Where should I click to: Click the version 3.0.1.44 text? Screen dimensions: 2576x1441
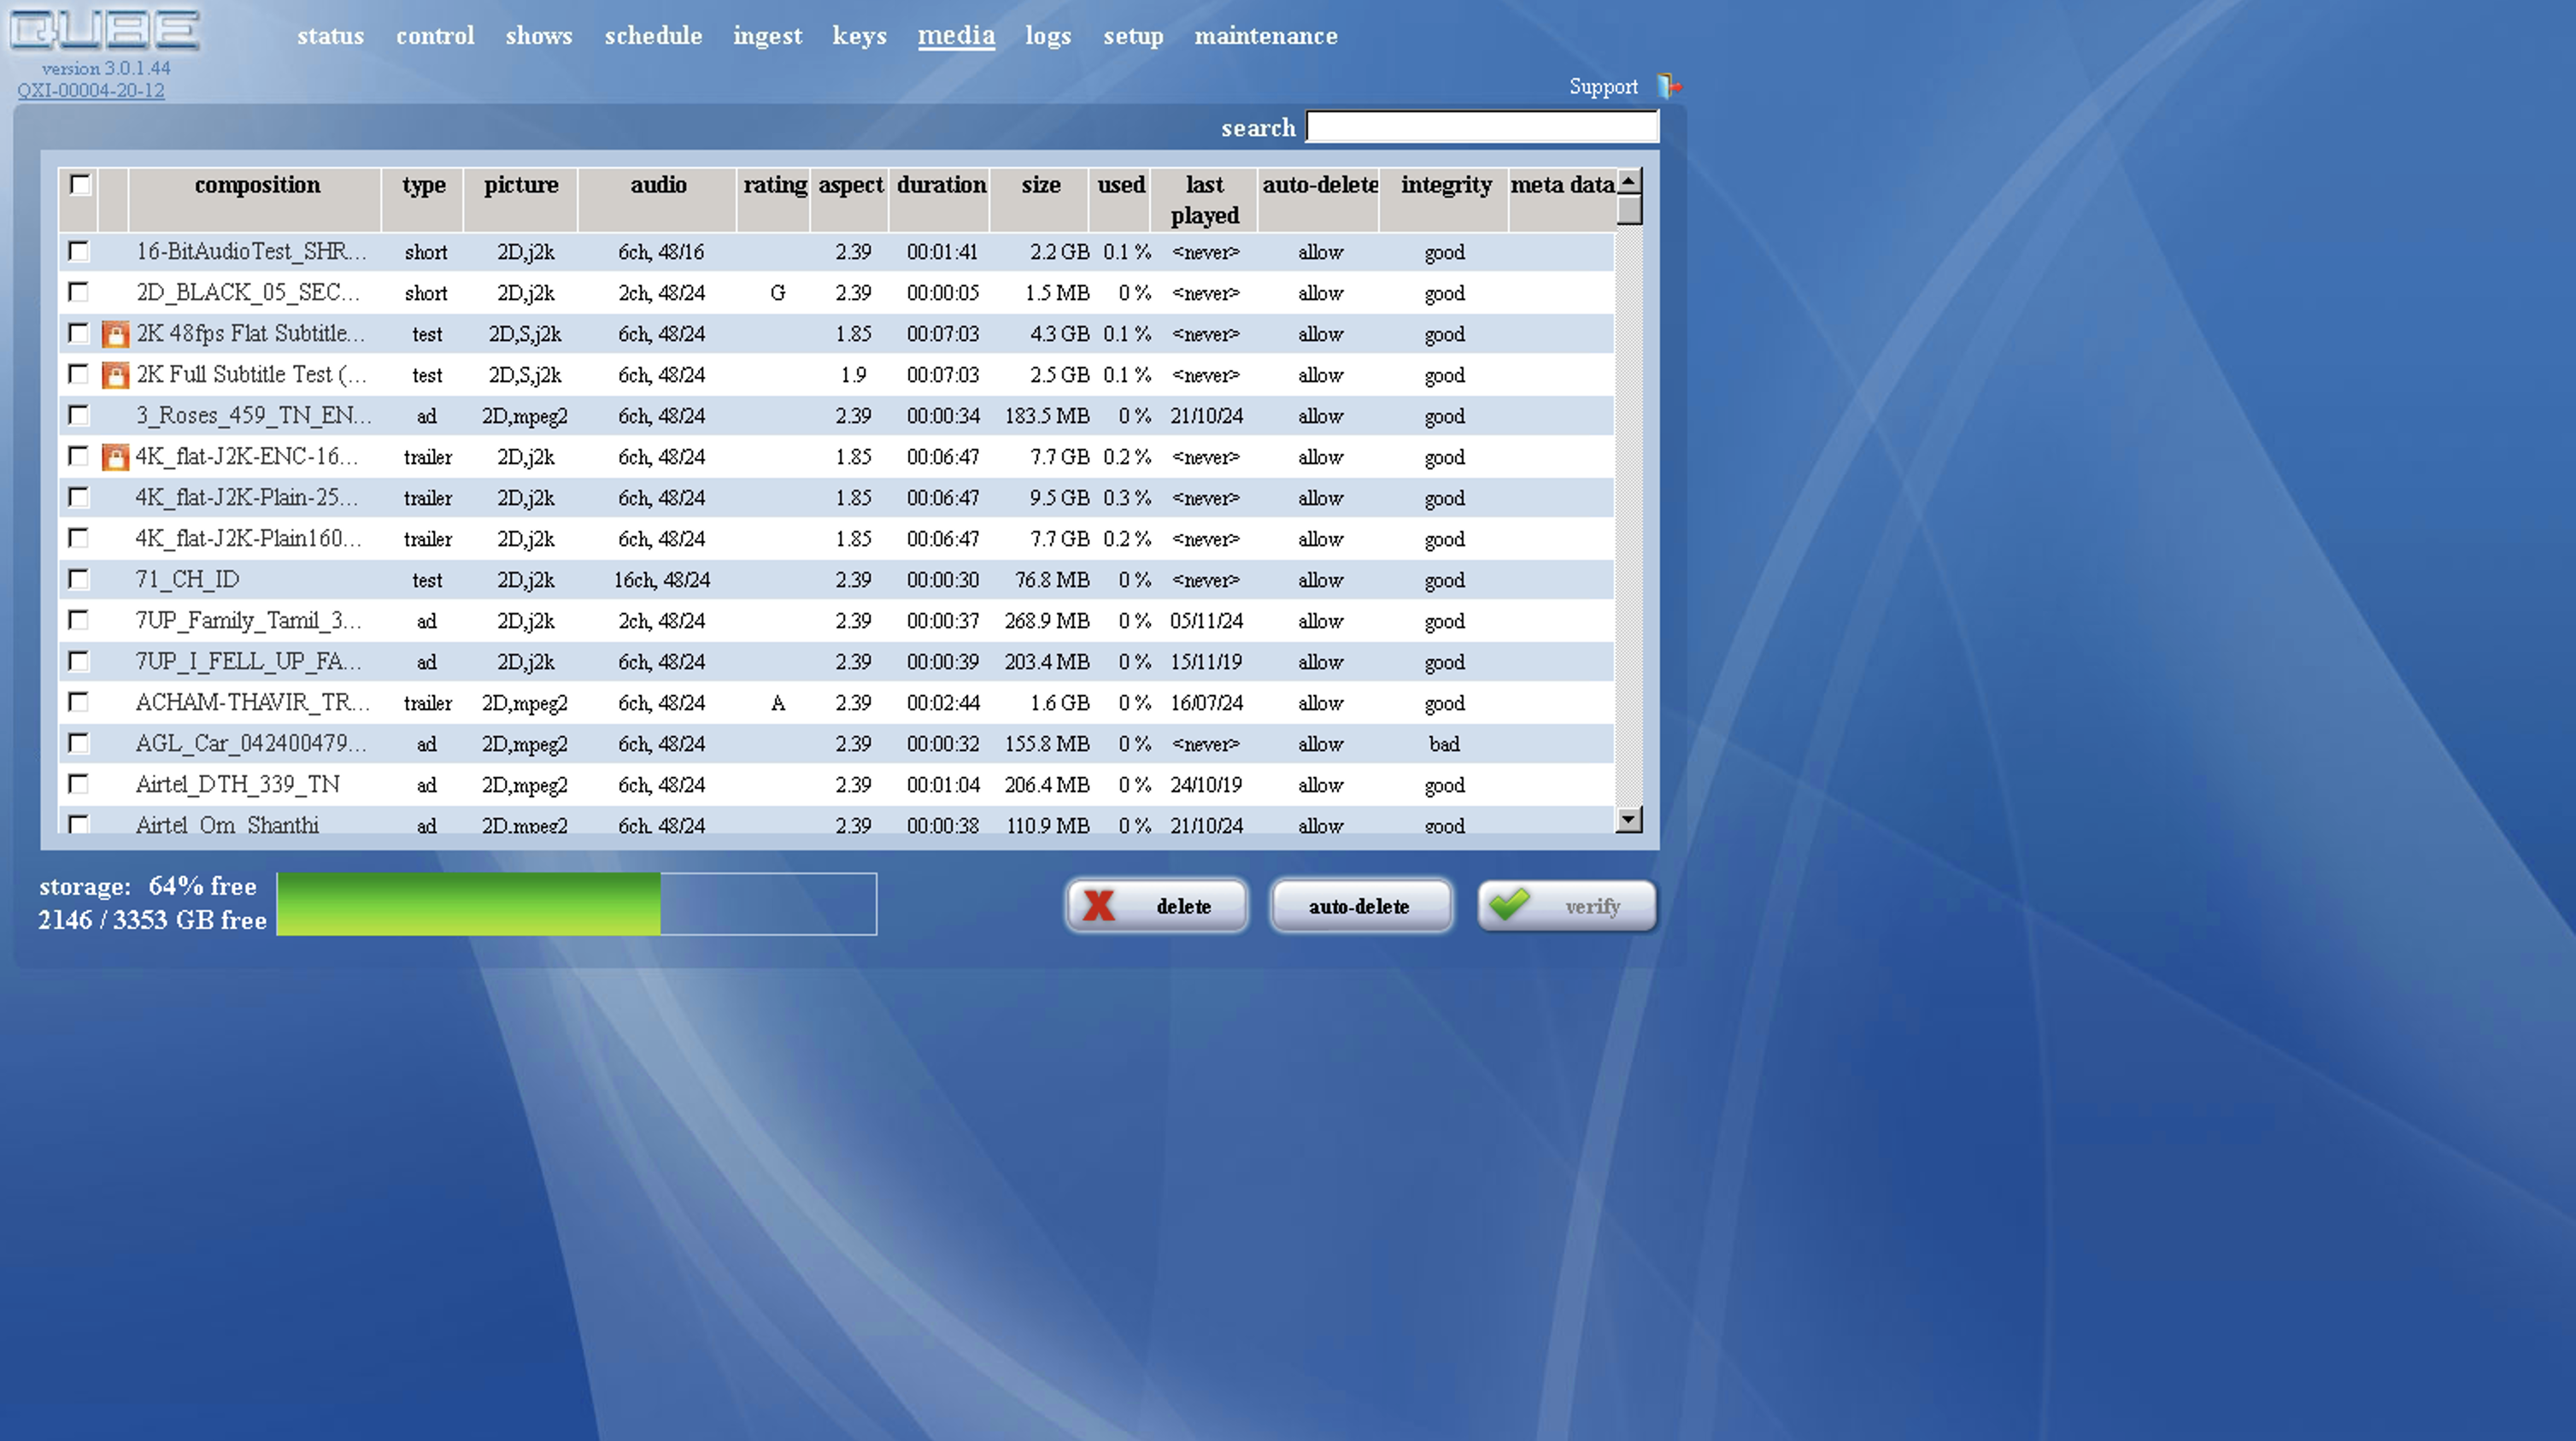tap(106, 68)
